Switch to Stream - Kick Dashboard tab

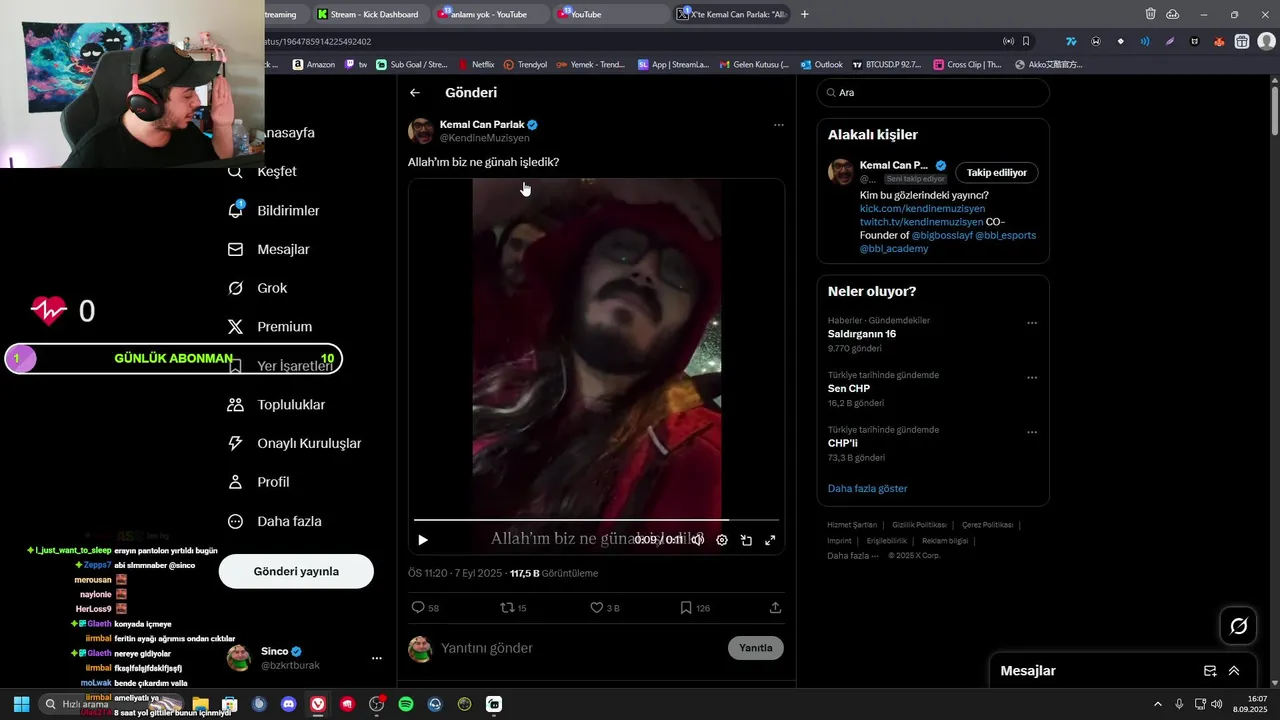[369, 14]
